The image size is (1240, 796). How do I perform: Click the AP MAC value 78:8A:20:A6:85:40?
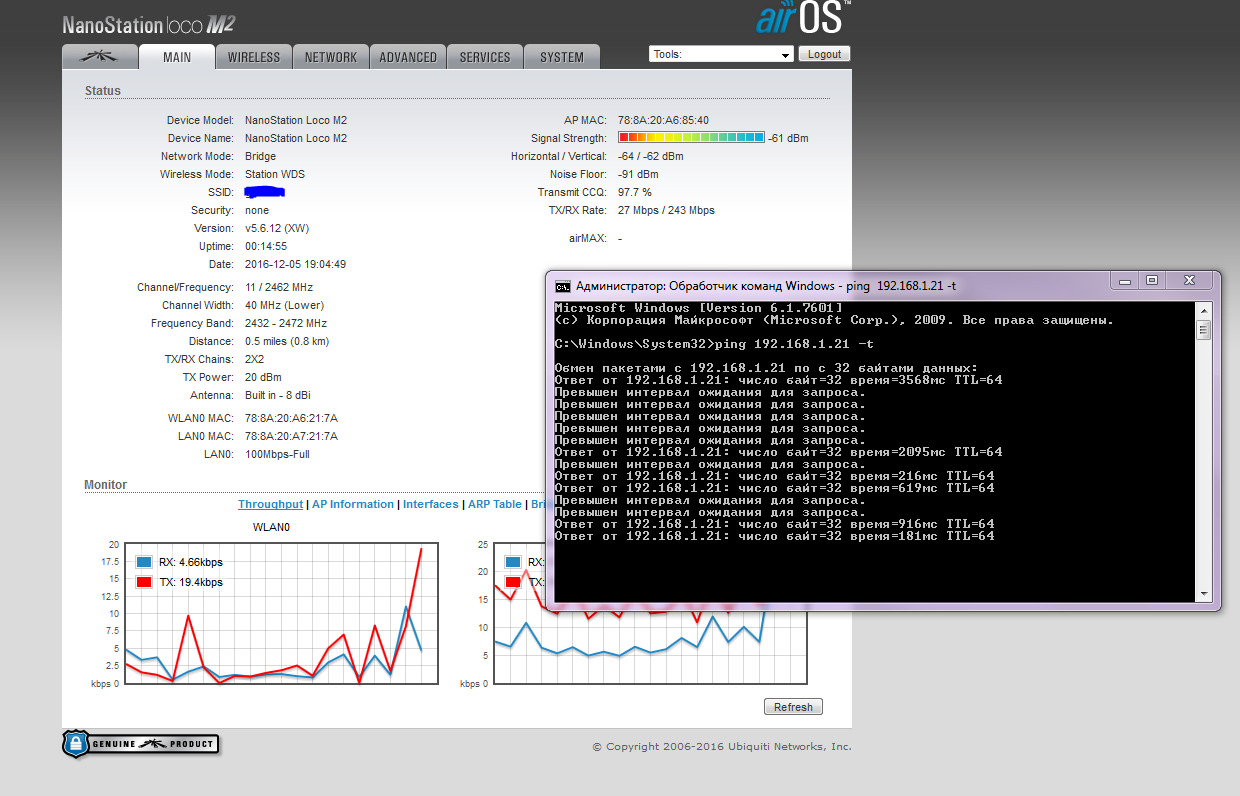[x=663, y=120]
